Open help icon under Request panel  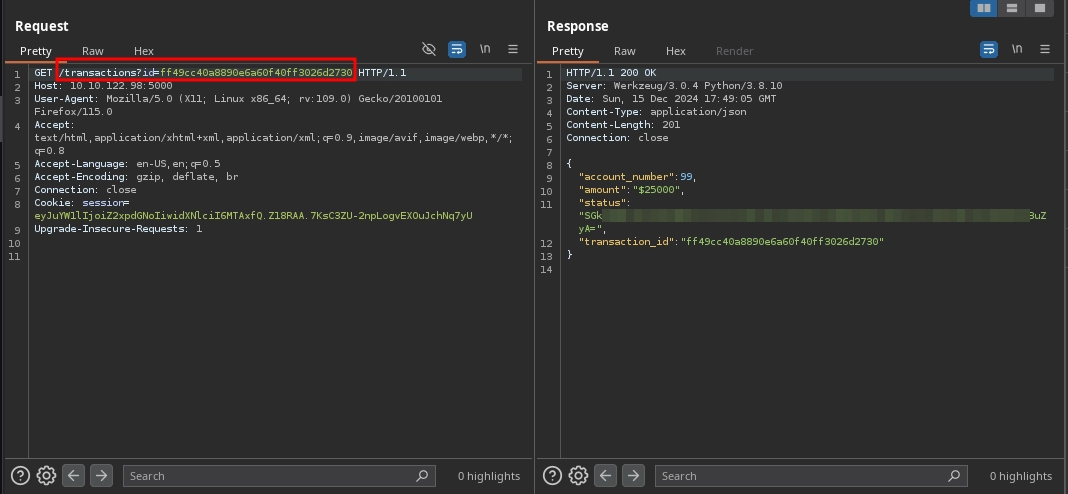20,476
